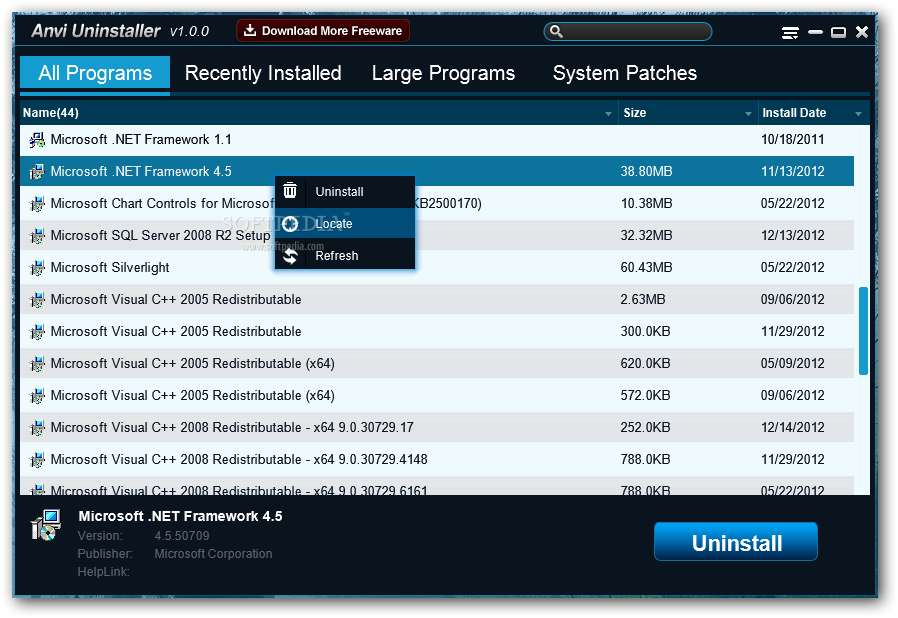Click the 12/14/2012 install date
This screenshot has height=618, width=898.
793,427
